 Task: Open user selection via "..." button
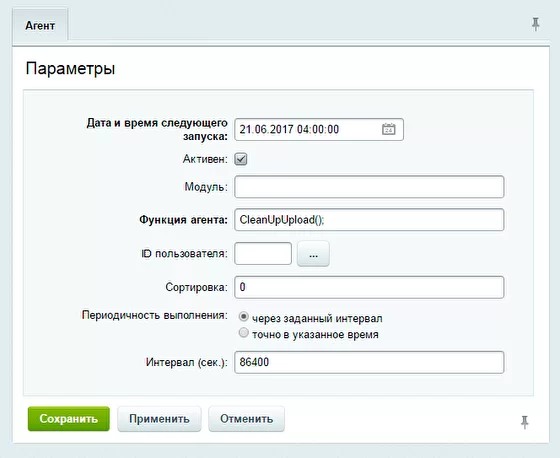coord(313,254)
